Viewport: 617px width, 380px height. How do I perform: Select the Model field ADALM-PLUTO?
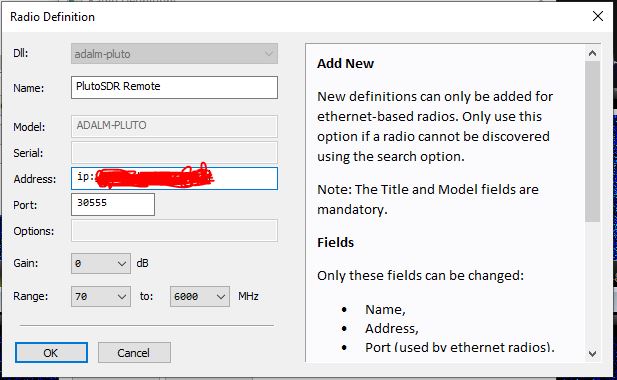174,126
